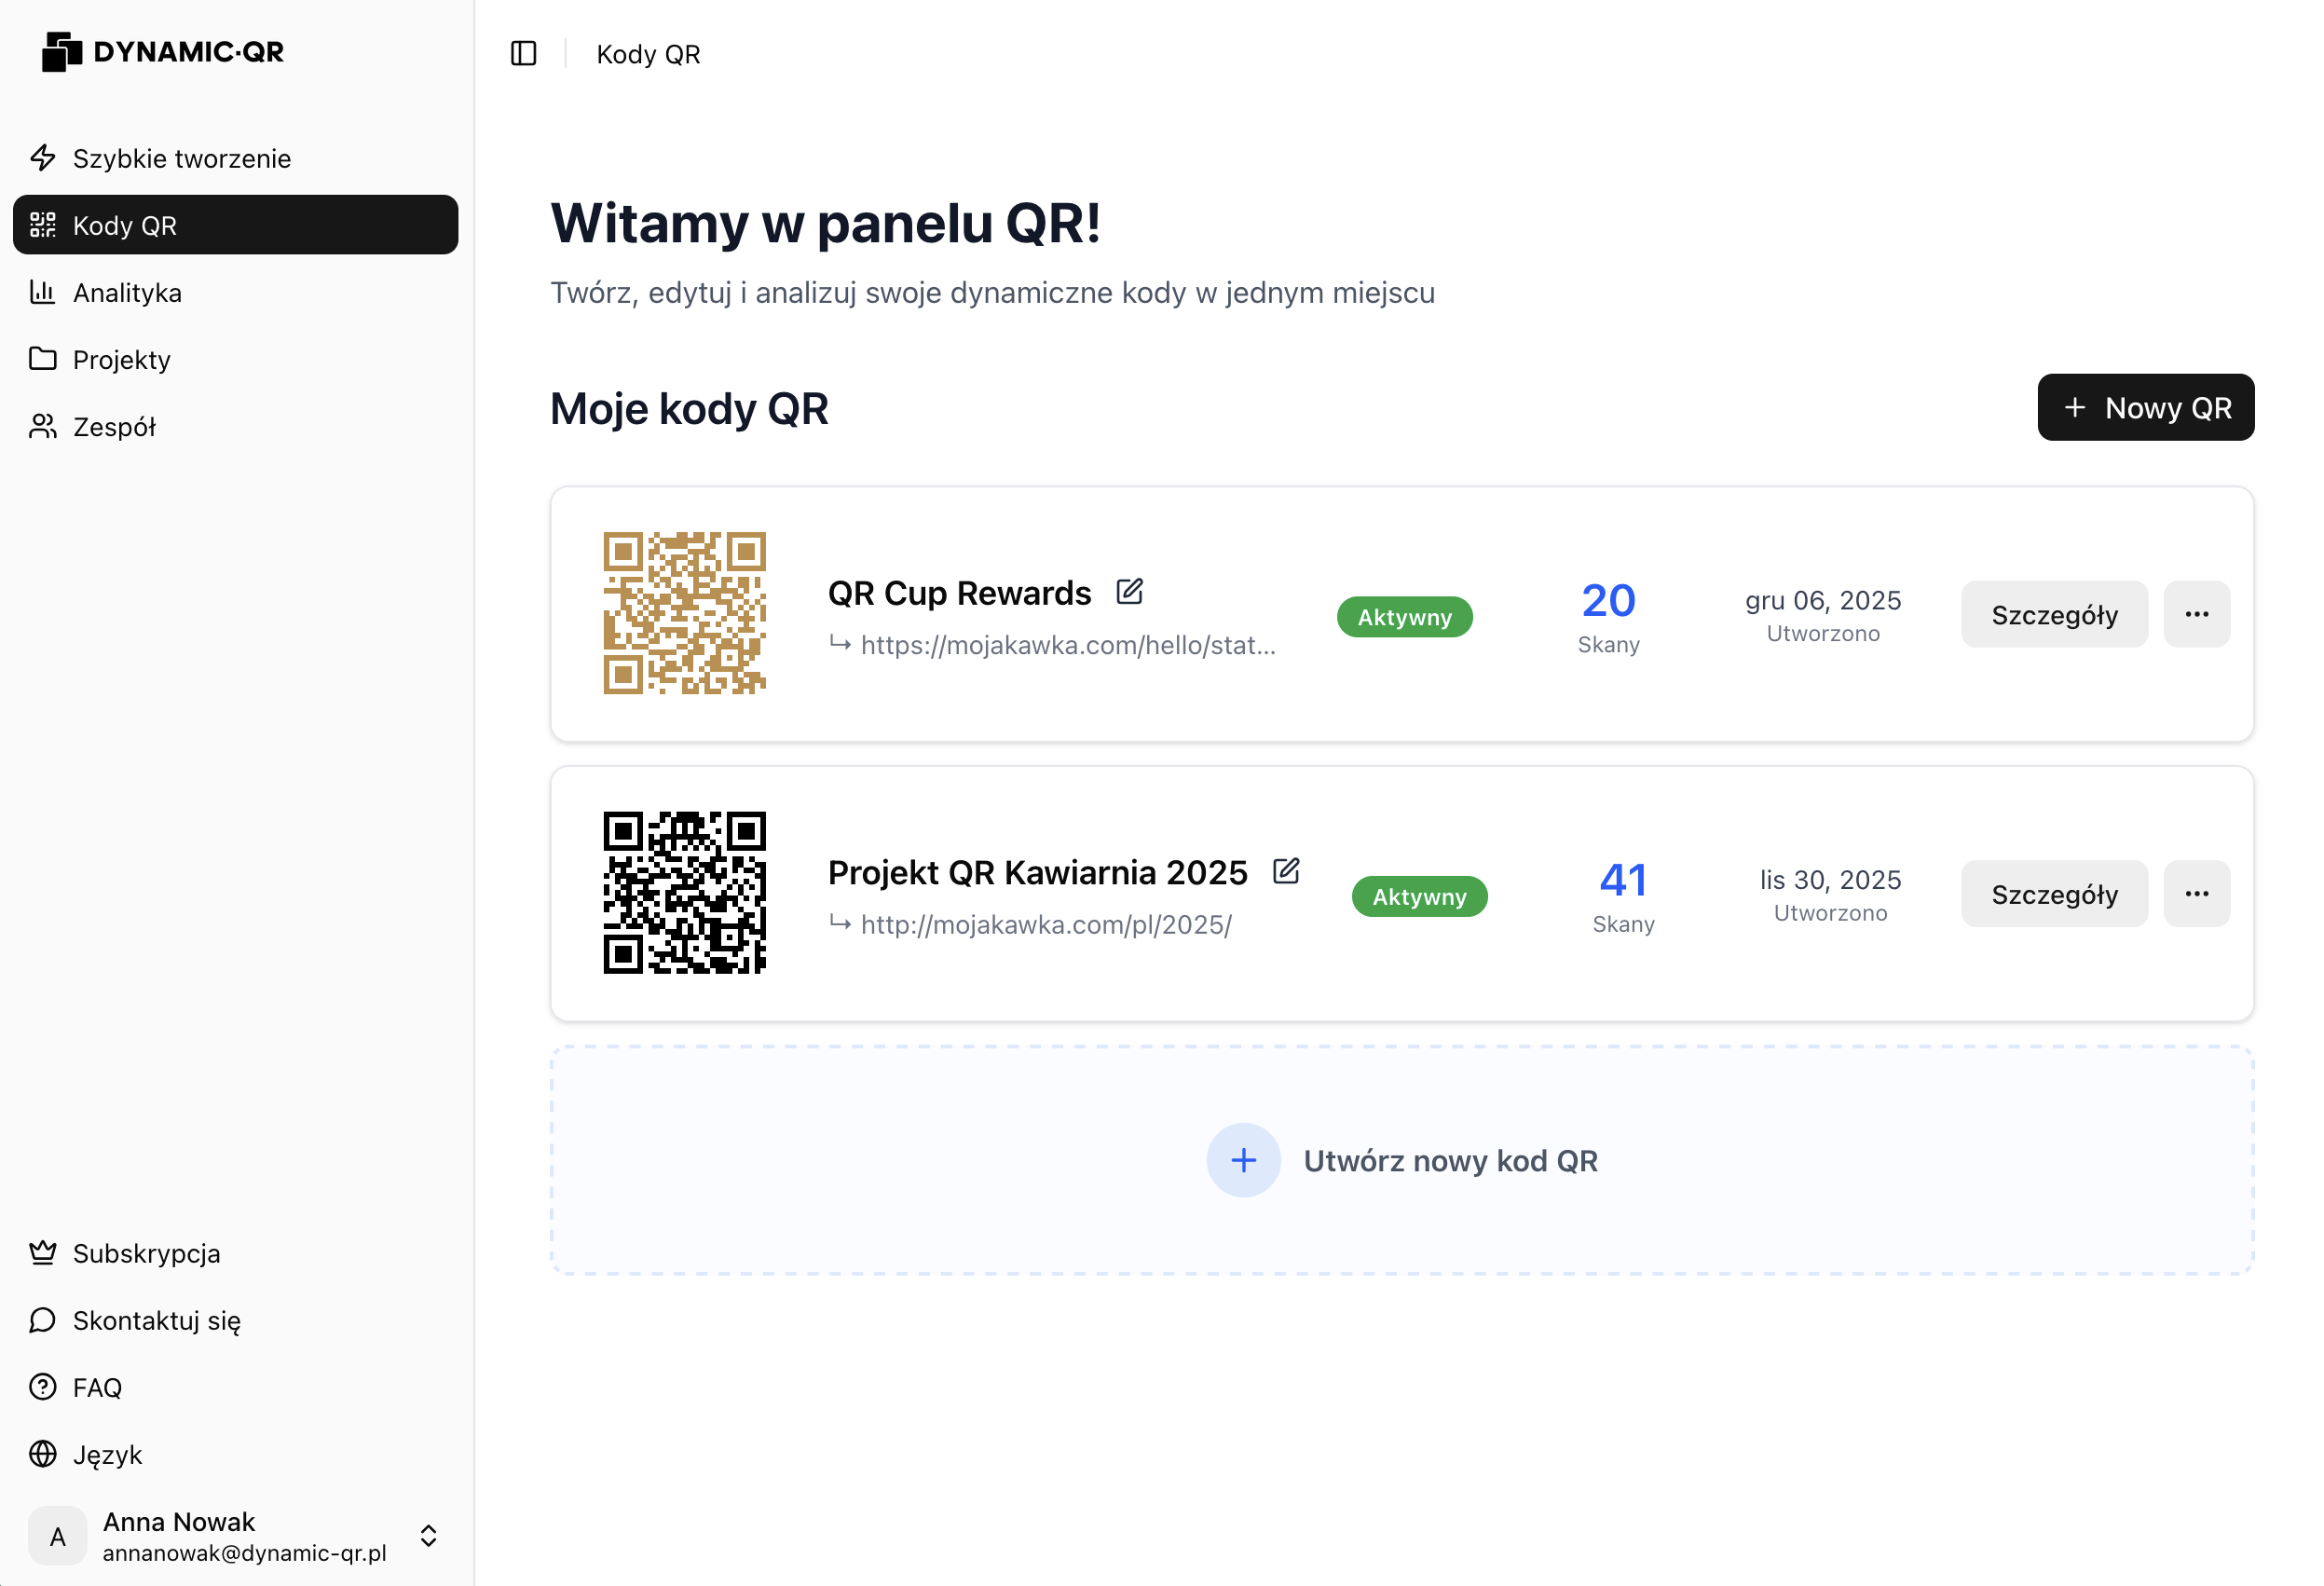The width and height of the screenshot is (2324, 1586).
Task: Go to the Analityka section
Action: click(x=127, y=292)
